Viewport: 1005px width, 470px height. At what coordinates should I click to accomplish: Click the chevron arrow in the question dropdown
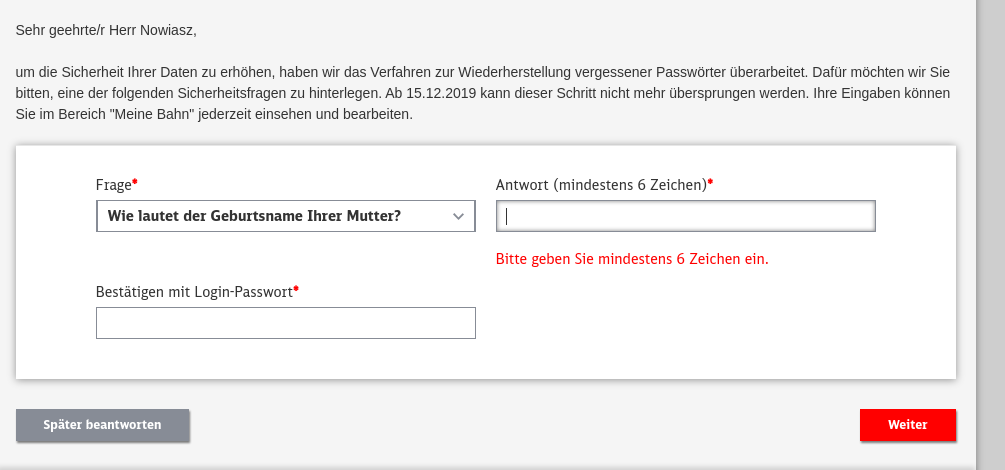pyautogui.click(x=458, y=216)
